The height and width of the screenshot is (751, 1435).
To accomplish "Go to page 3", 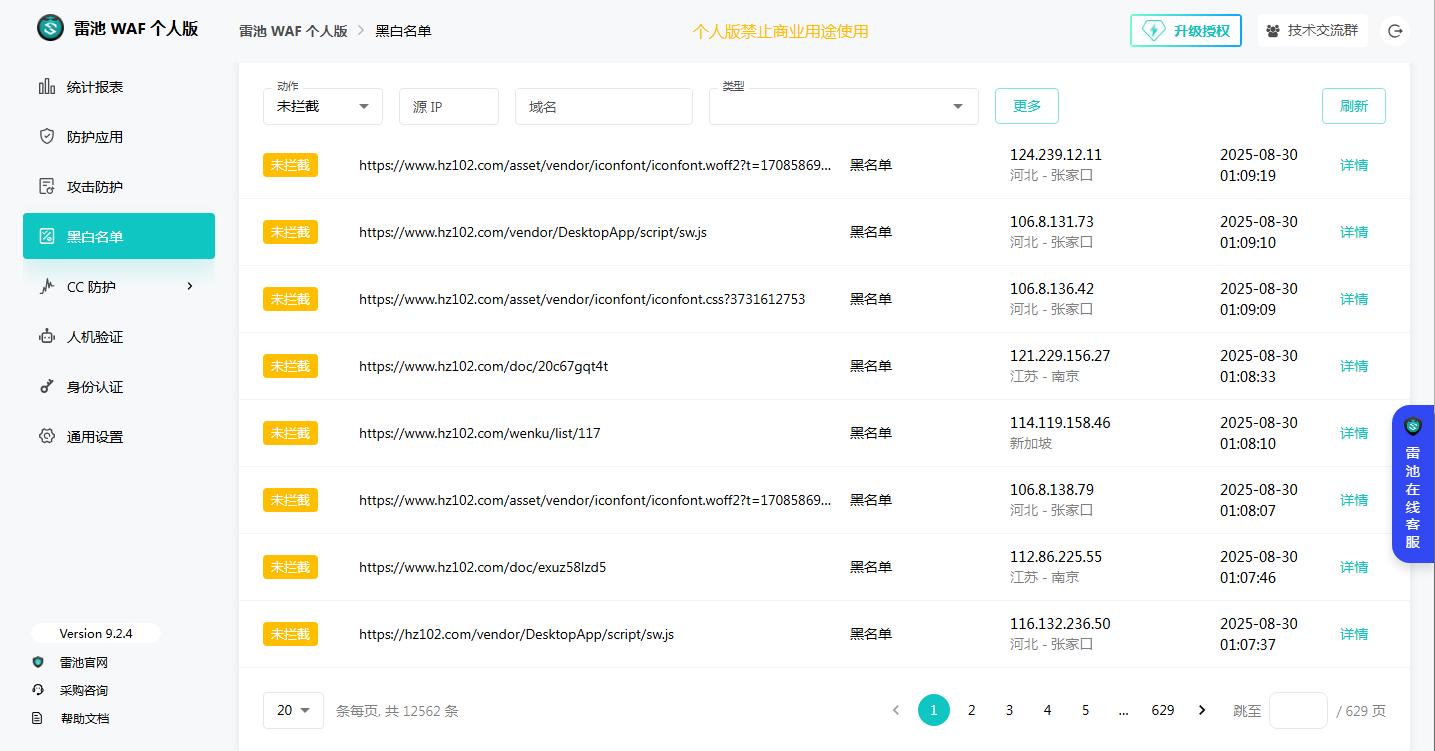I will pos(1009,710).
